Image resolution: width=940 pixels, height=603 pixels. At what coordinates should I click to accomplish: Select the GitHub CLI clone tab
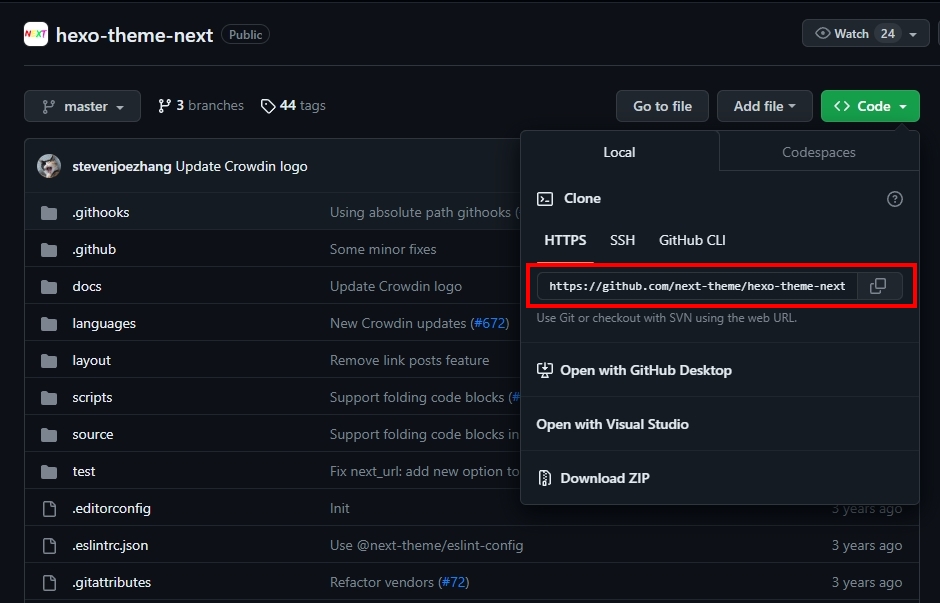pos(692,240)
